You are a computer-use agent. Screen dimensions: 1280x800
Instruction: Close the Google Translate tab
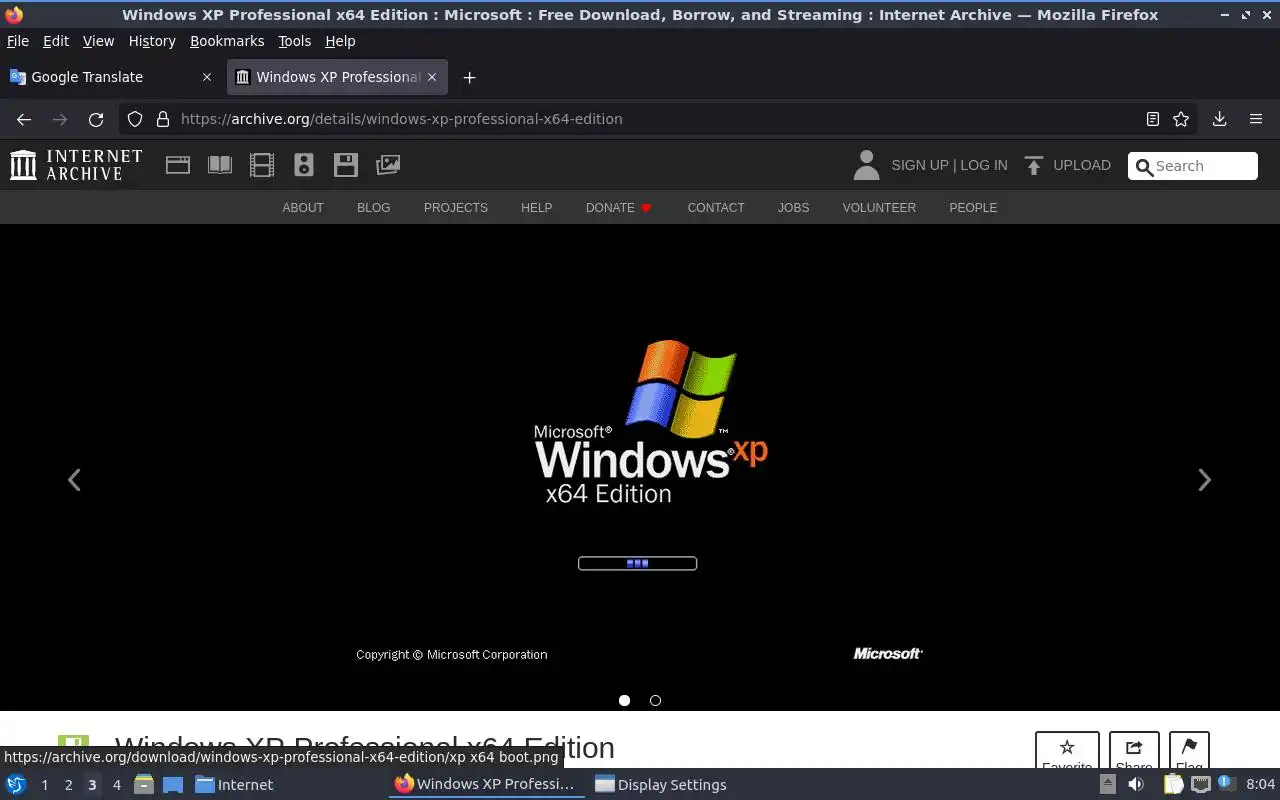pos(207,77)
